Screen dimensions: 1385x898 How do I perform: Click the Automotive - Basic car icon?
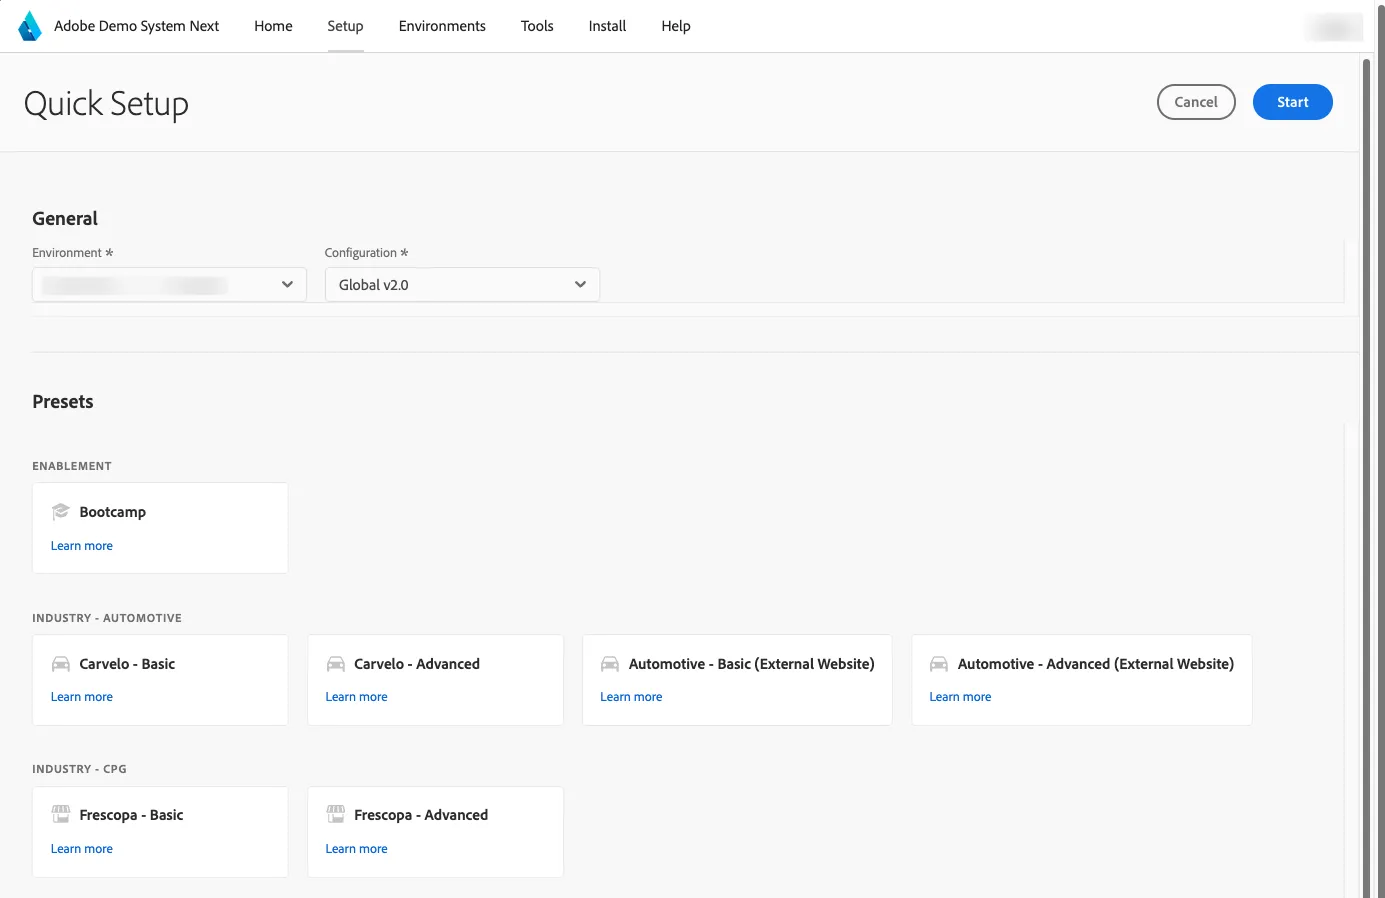pyautogui.click(x=610, y=664)
